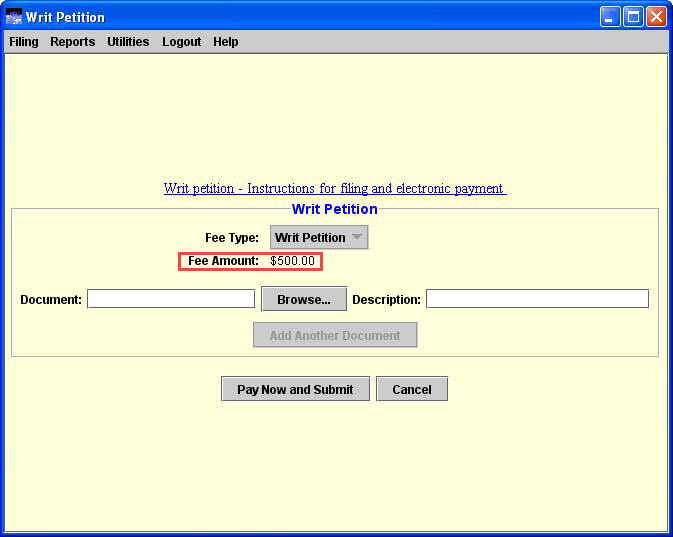Image resolution: width=673 pixels, height=537 pixels.
Task: Click Add Another Document button
Action: pos(335,335)
